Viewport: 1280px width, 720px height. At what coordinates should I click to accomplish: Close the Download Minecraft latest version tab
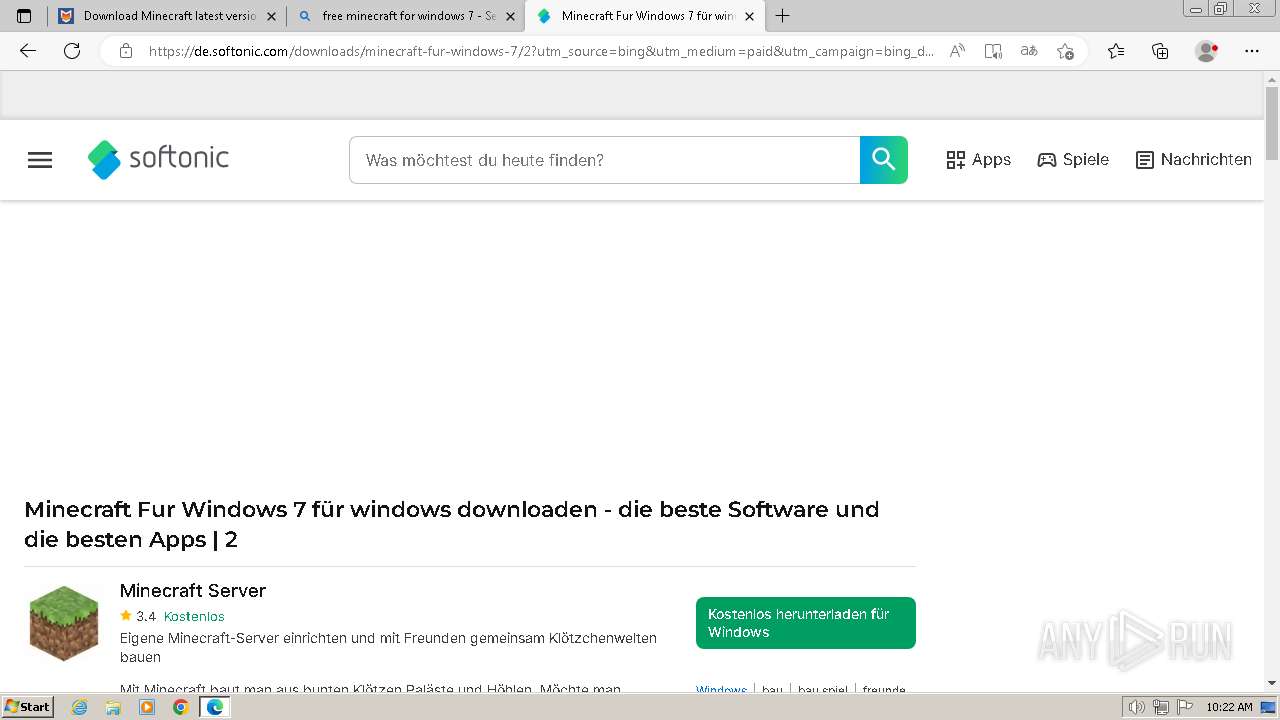tap(271, 16)
